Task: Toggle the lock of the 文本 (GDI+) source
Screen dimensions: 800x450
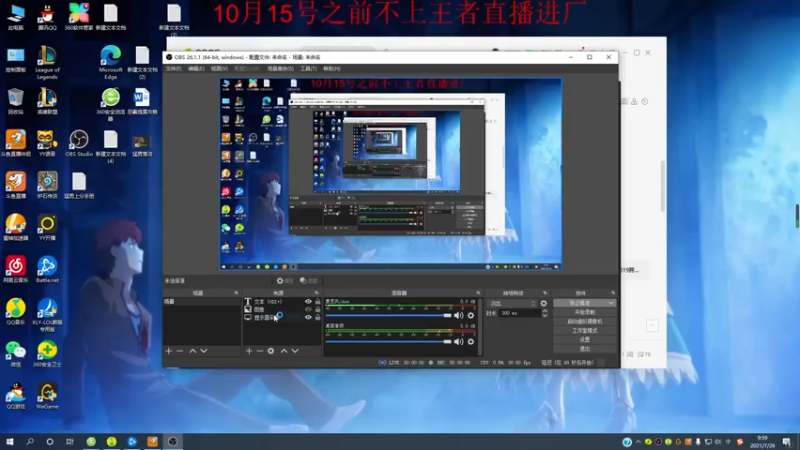Action: [x=318, y=302]
